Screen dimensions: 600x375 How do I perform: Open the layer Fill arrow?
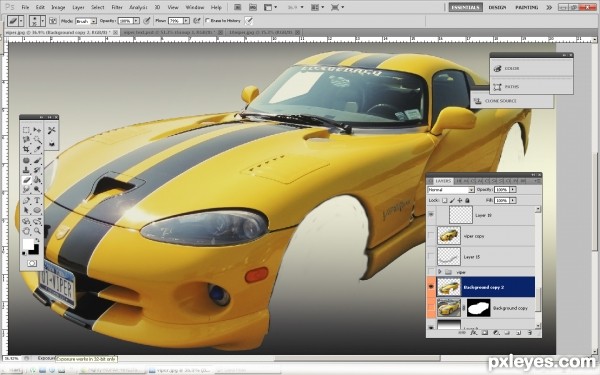coord(513,200)
